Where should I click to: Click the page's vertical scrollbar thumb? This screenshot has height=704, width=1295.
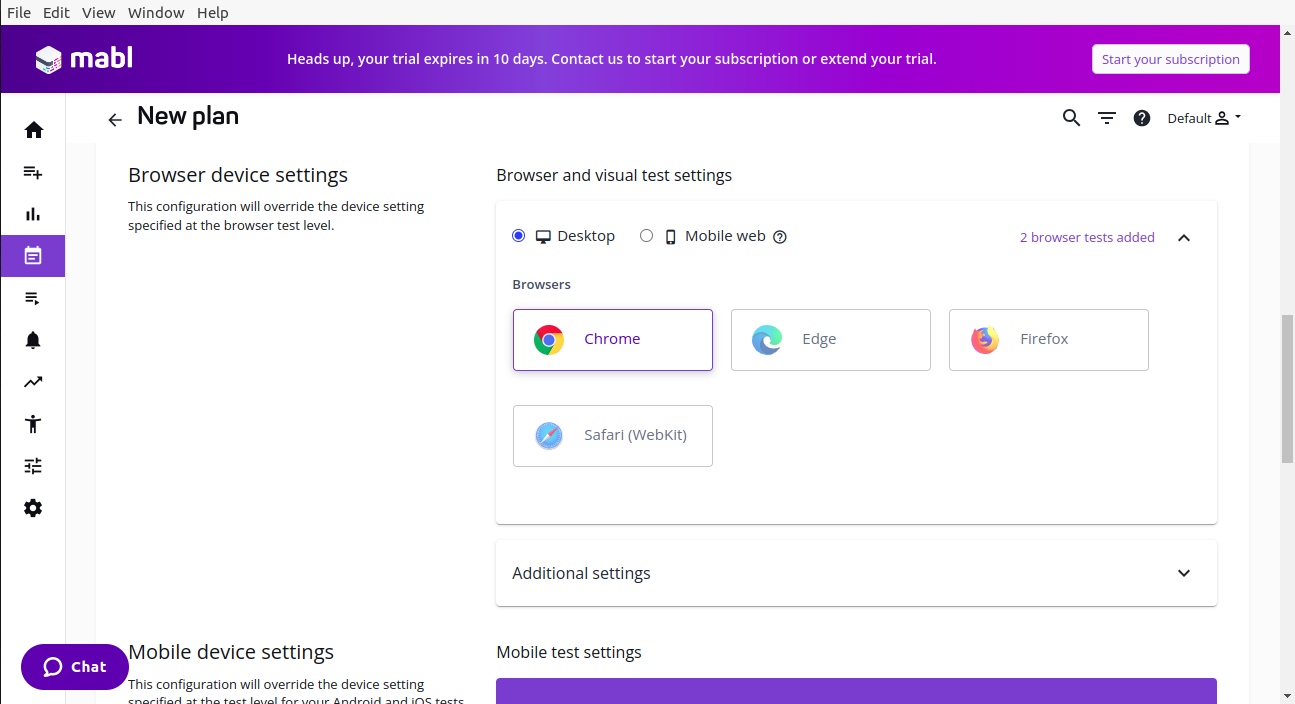click(x=1287, y=388)
